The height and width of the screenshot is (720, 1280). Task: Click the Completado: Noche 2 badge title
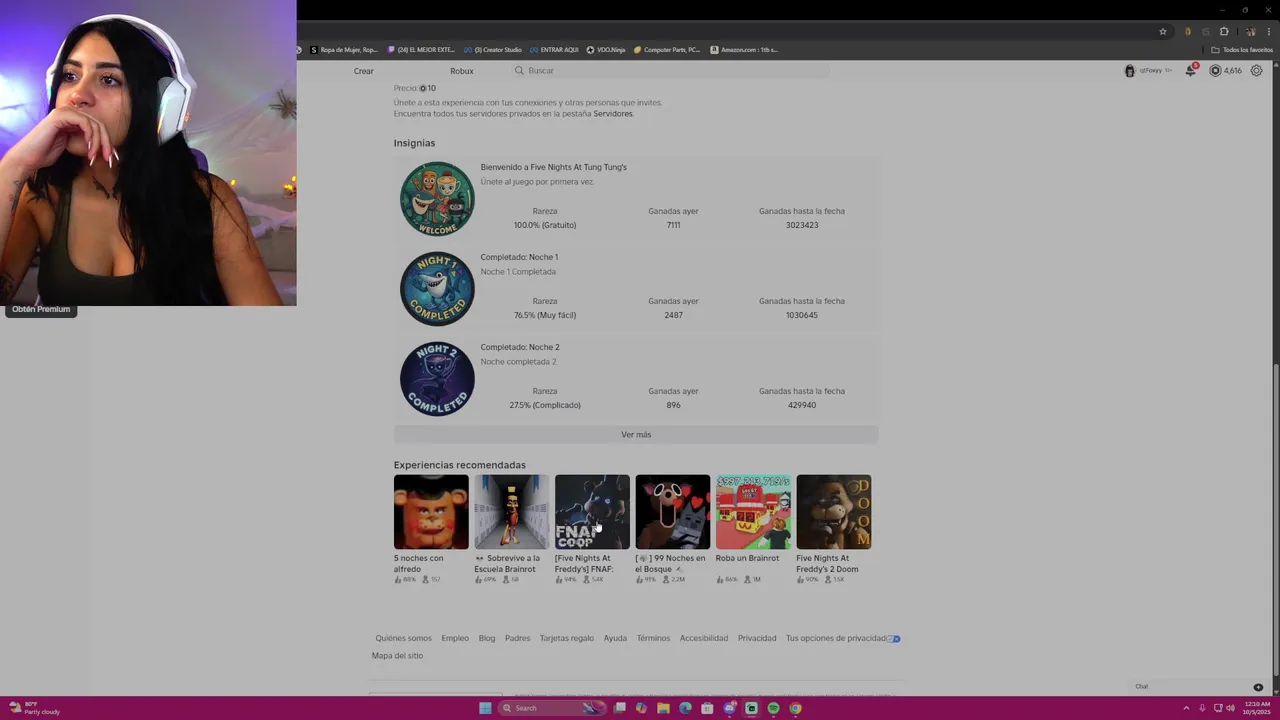520,347
